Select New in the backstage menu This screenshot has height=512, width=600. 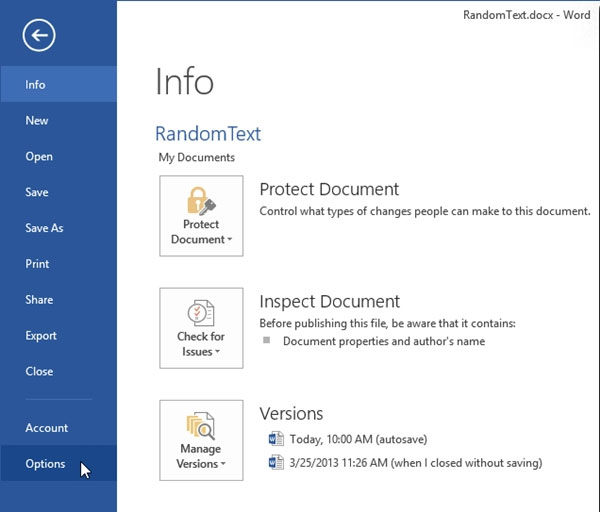pos(59,121)
